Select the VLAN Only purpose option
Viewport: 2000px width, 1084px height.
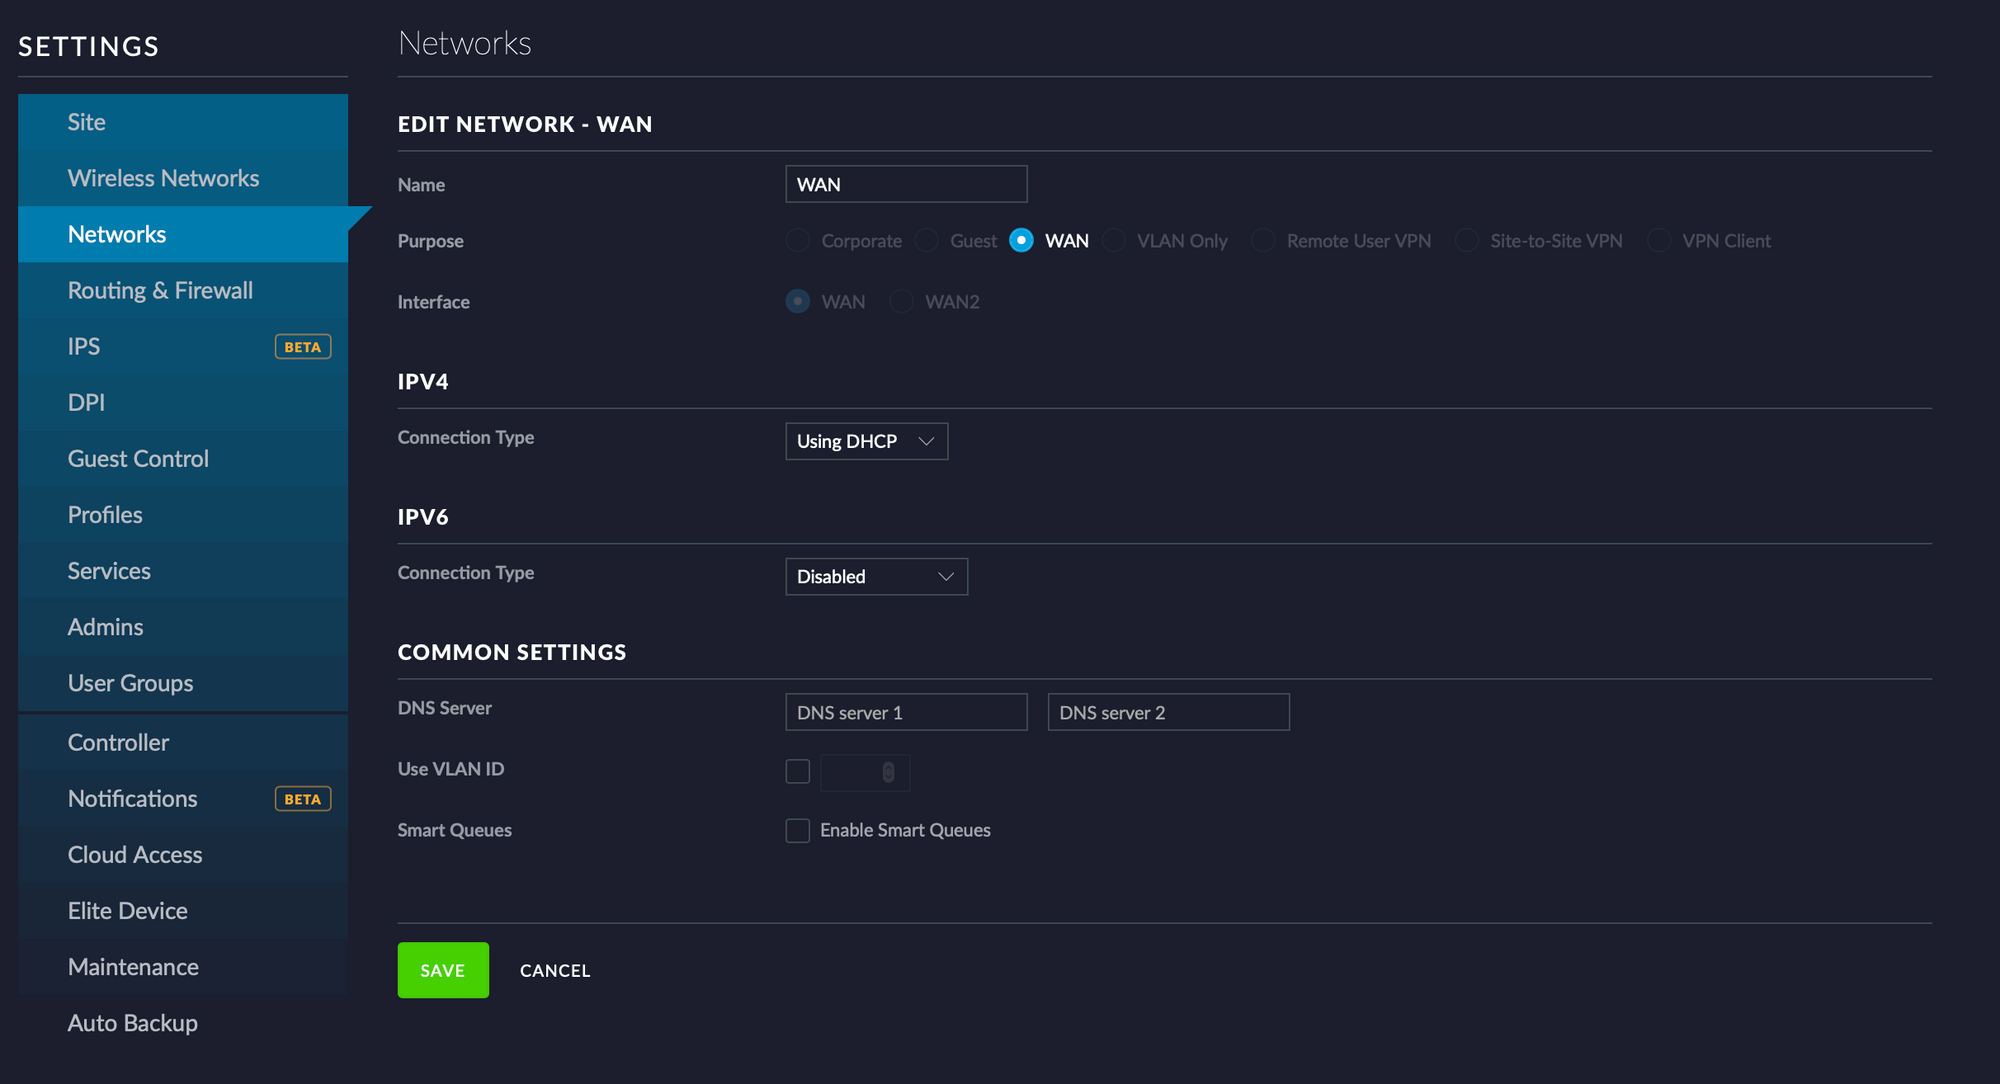point(1113,241)
